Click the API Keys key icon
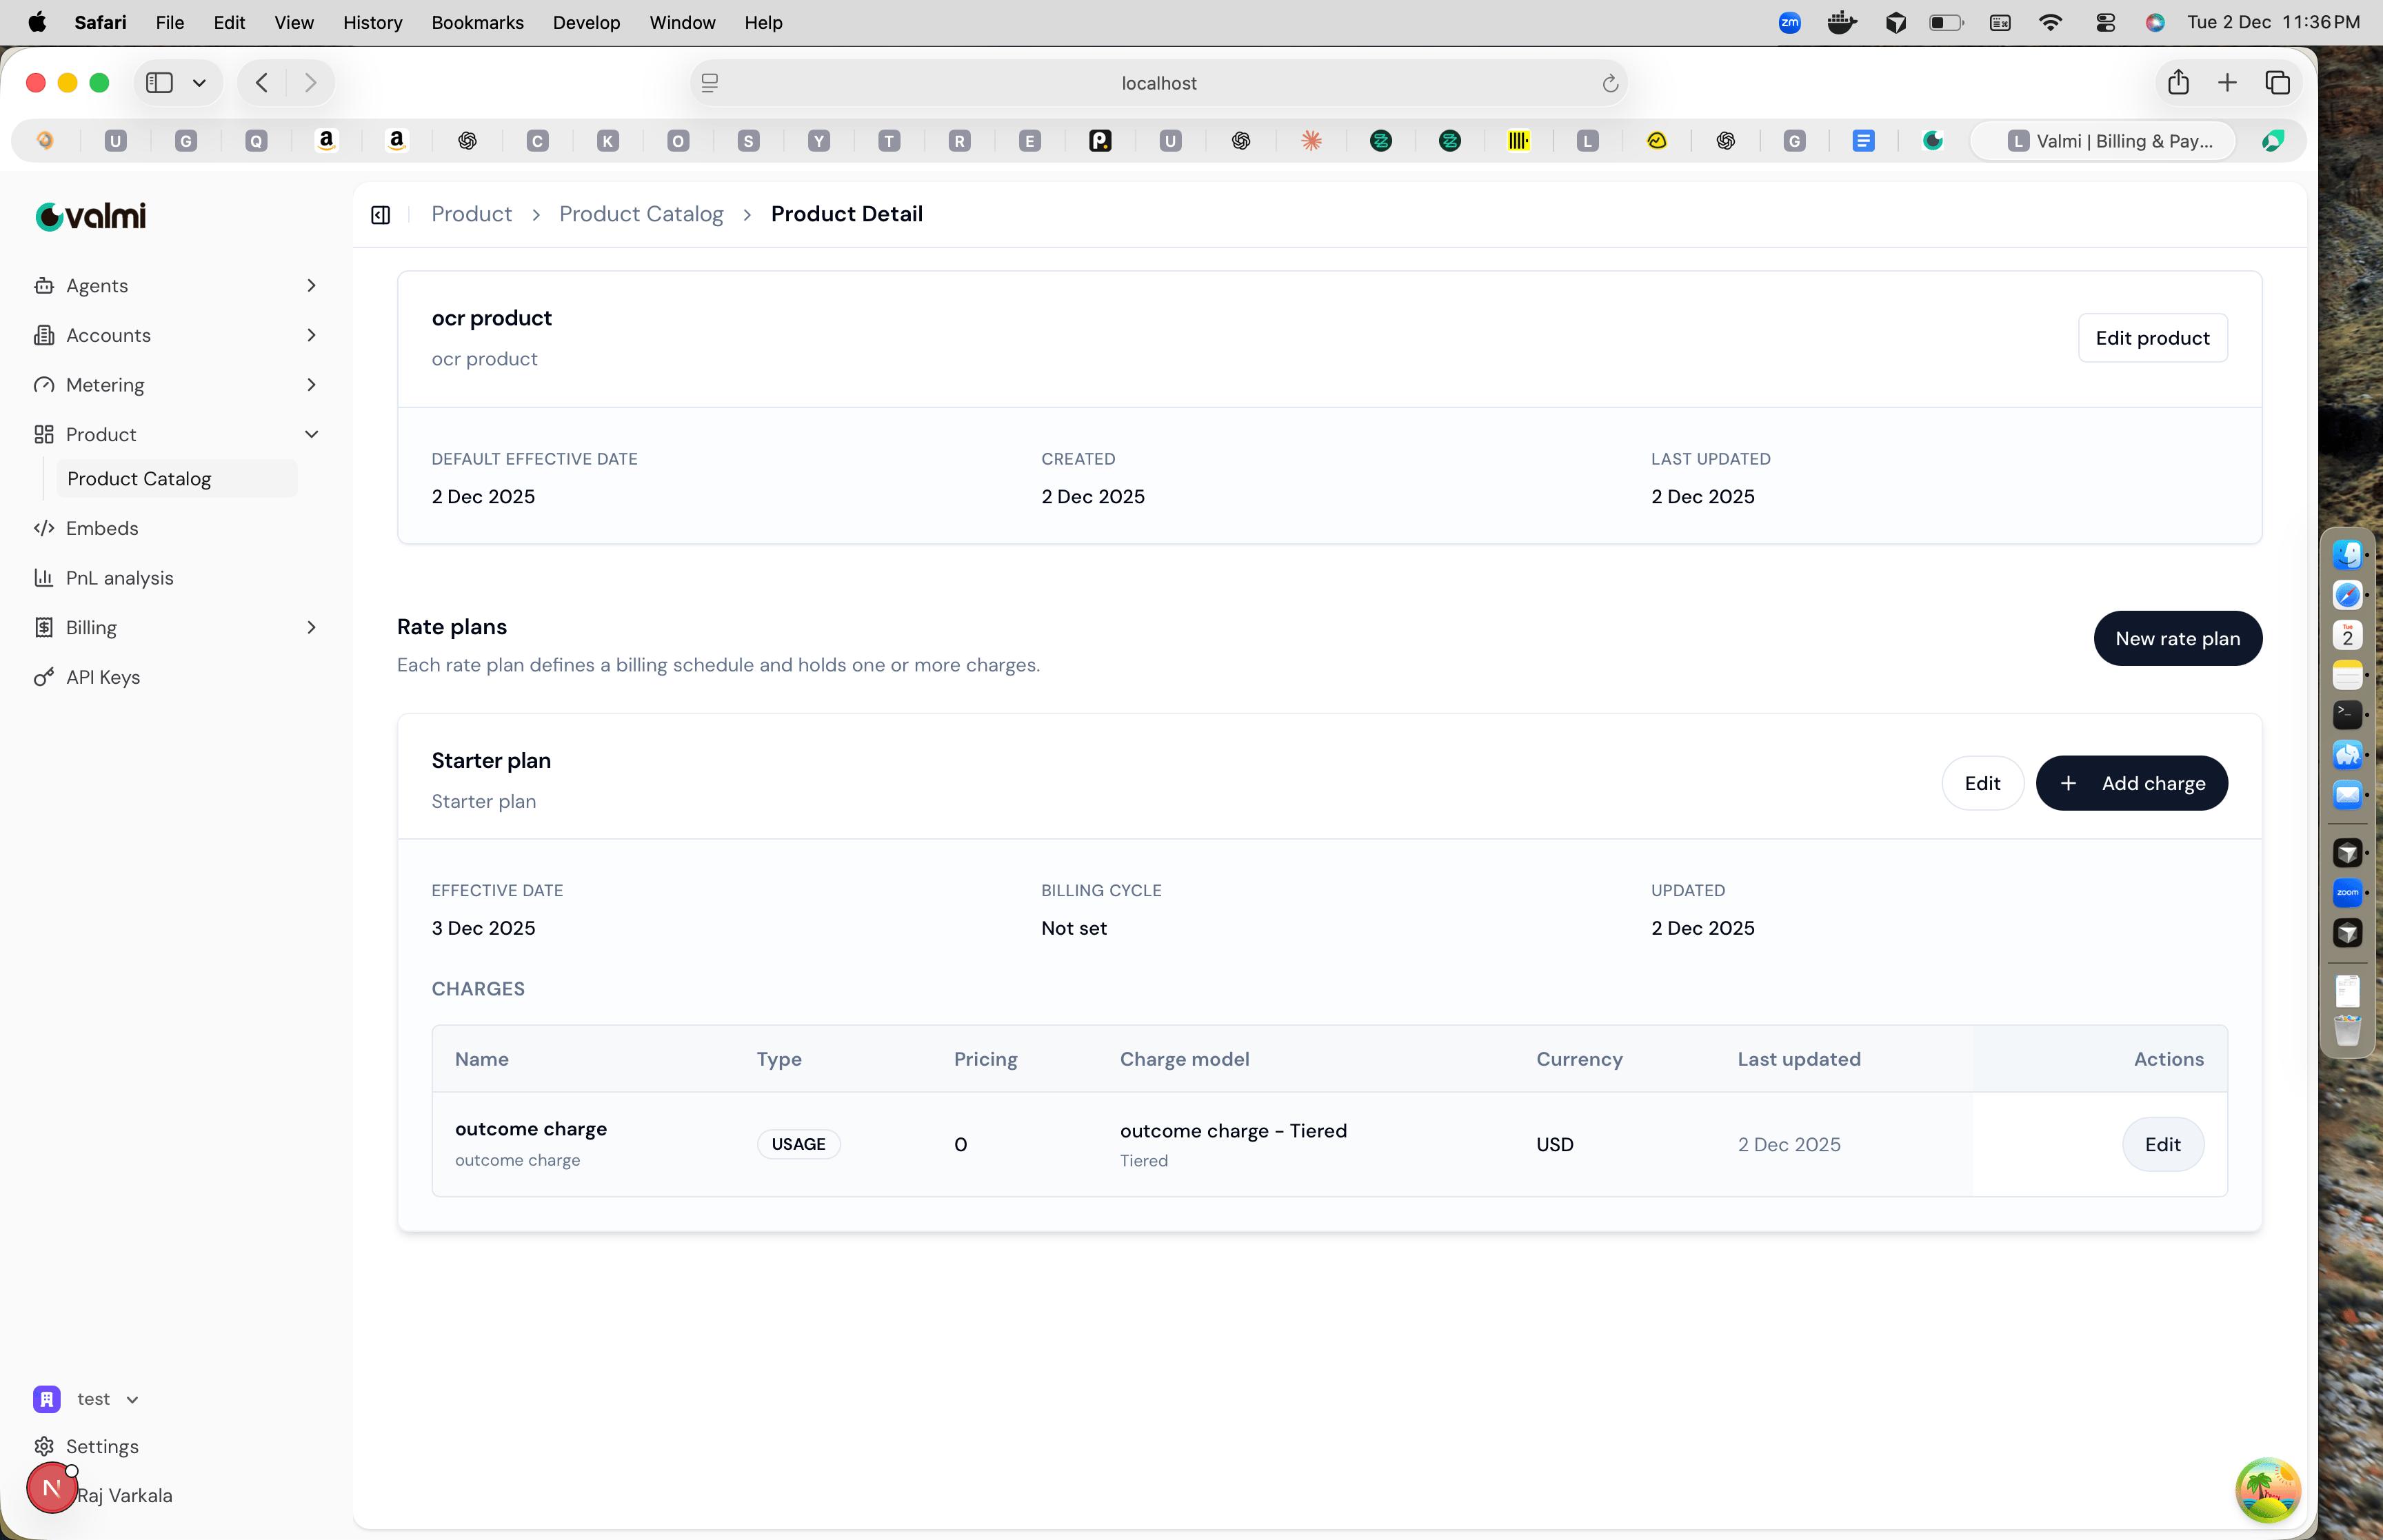Image resolution: width=2383 pixels, height=1540 pixels. click(x=44, y=678)
